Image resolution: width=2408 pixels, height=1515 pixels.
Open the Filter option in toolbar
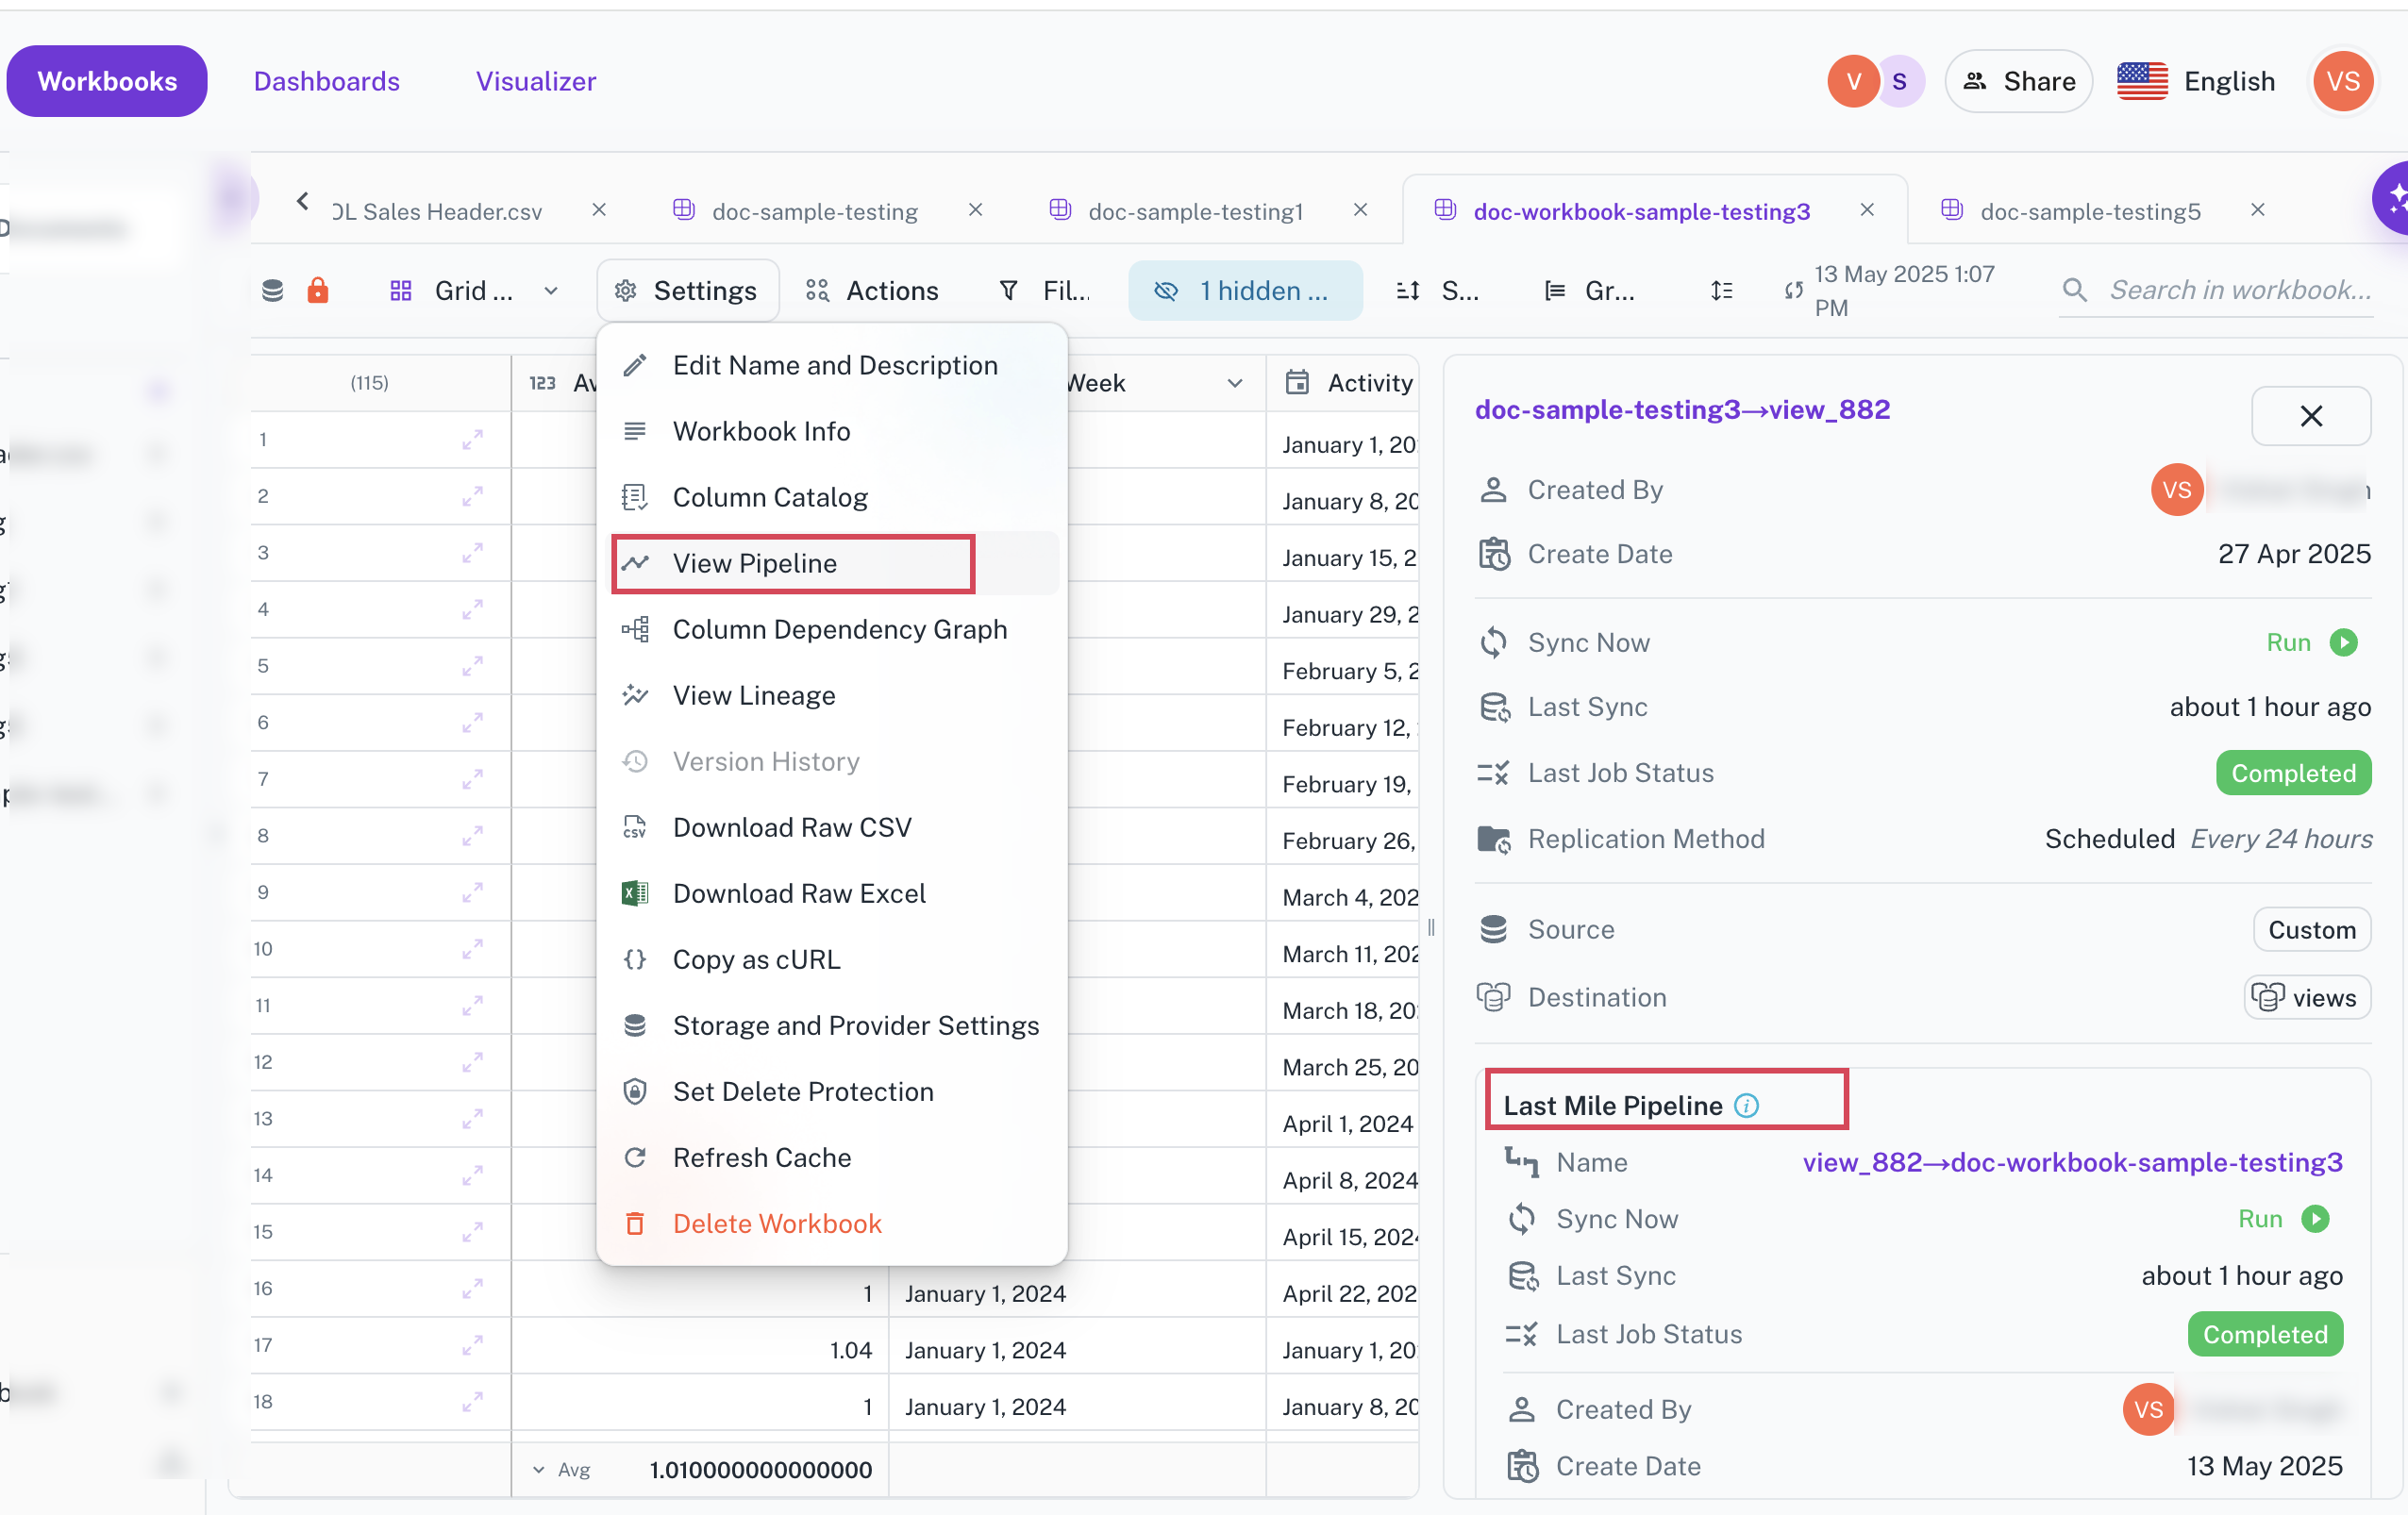(x=1044, y=290)
